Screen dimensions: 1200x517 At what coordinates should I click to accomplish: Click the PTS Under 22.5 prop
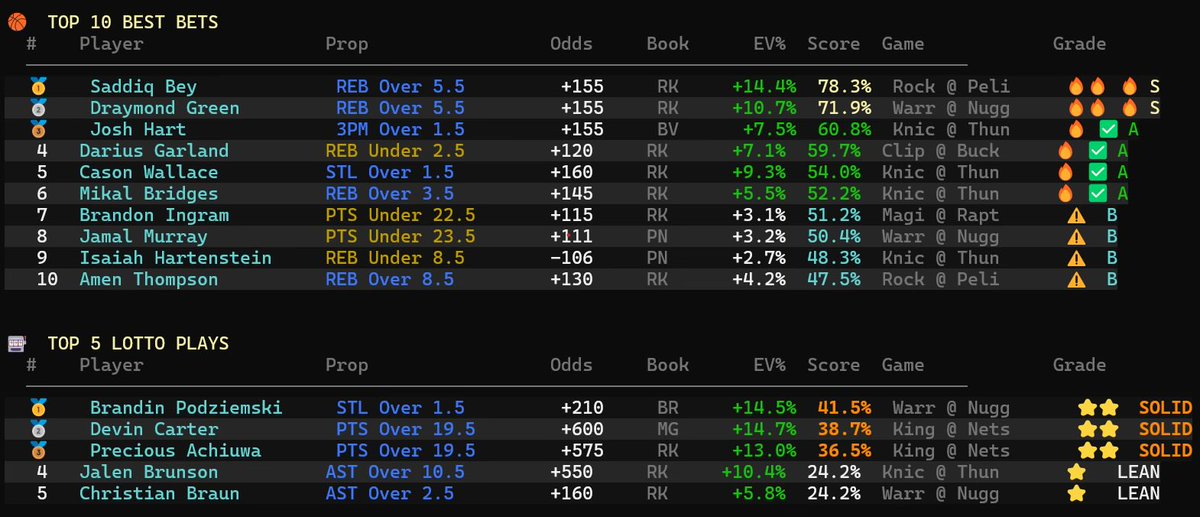400,215
